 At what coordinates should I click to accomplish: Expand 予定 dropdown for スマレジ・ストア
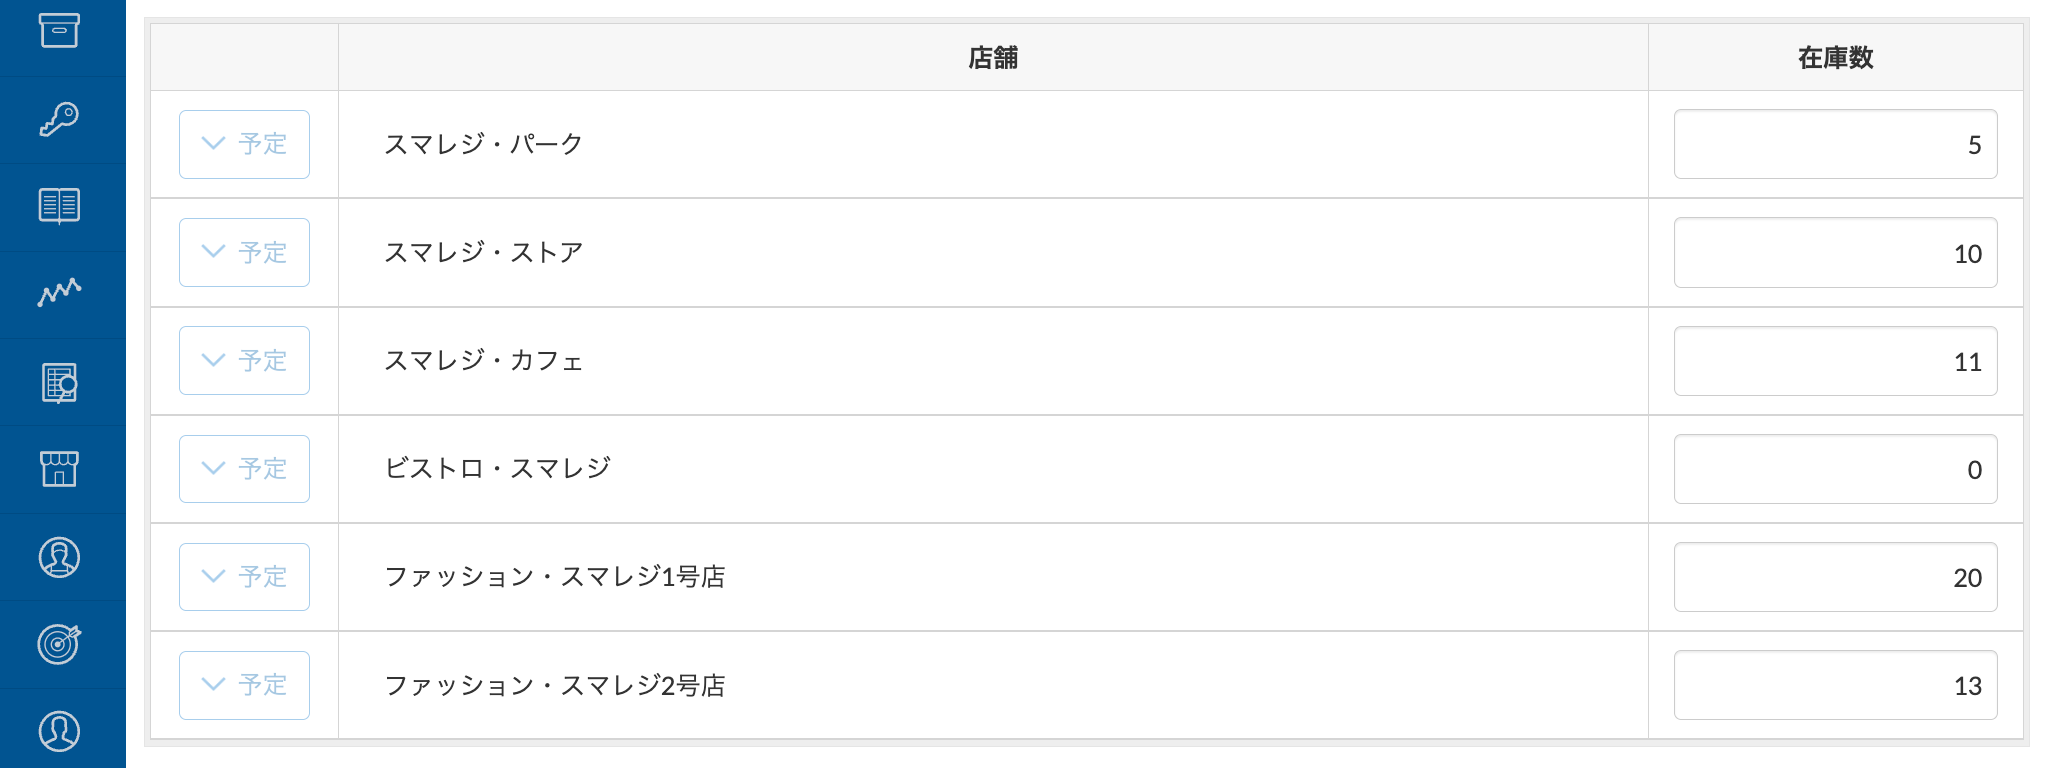coord(244,252)
